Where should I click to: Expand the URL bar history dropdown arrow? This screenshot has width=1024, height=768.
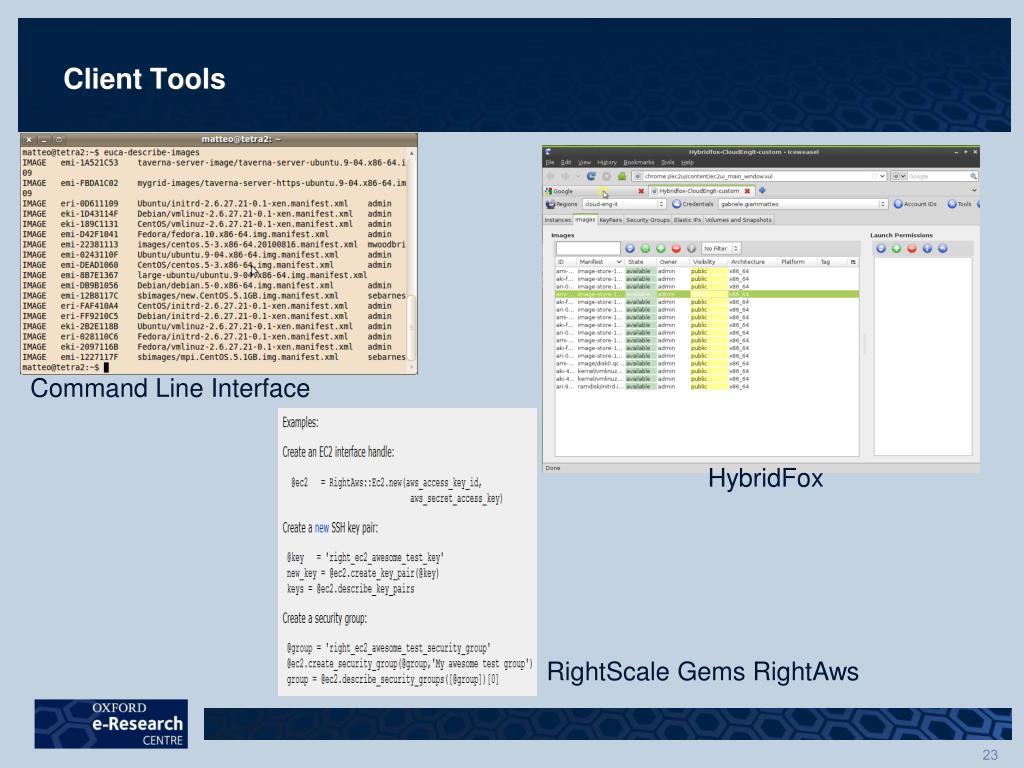(x=882, y=176)
